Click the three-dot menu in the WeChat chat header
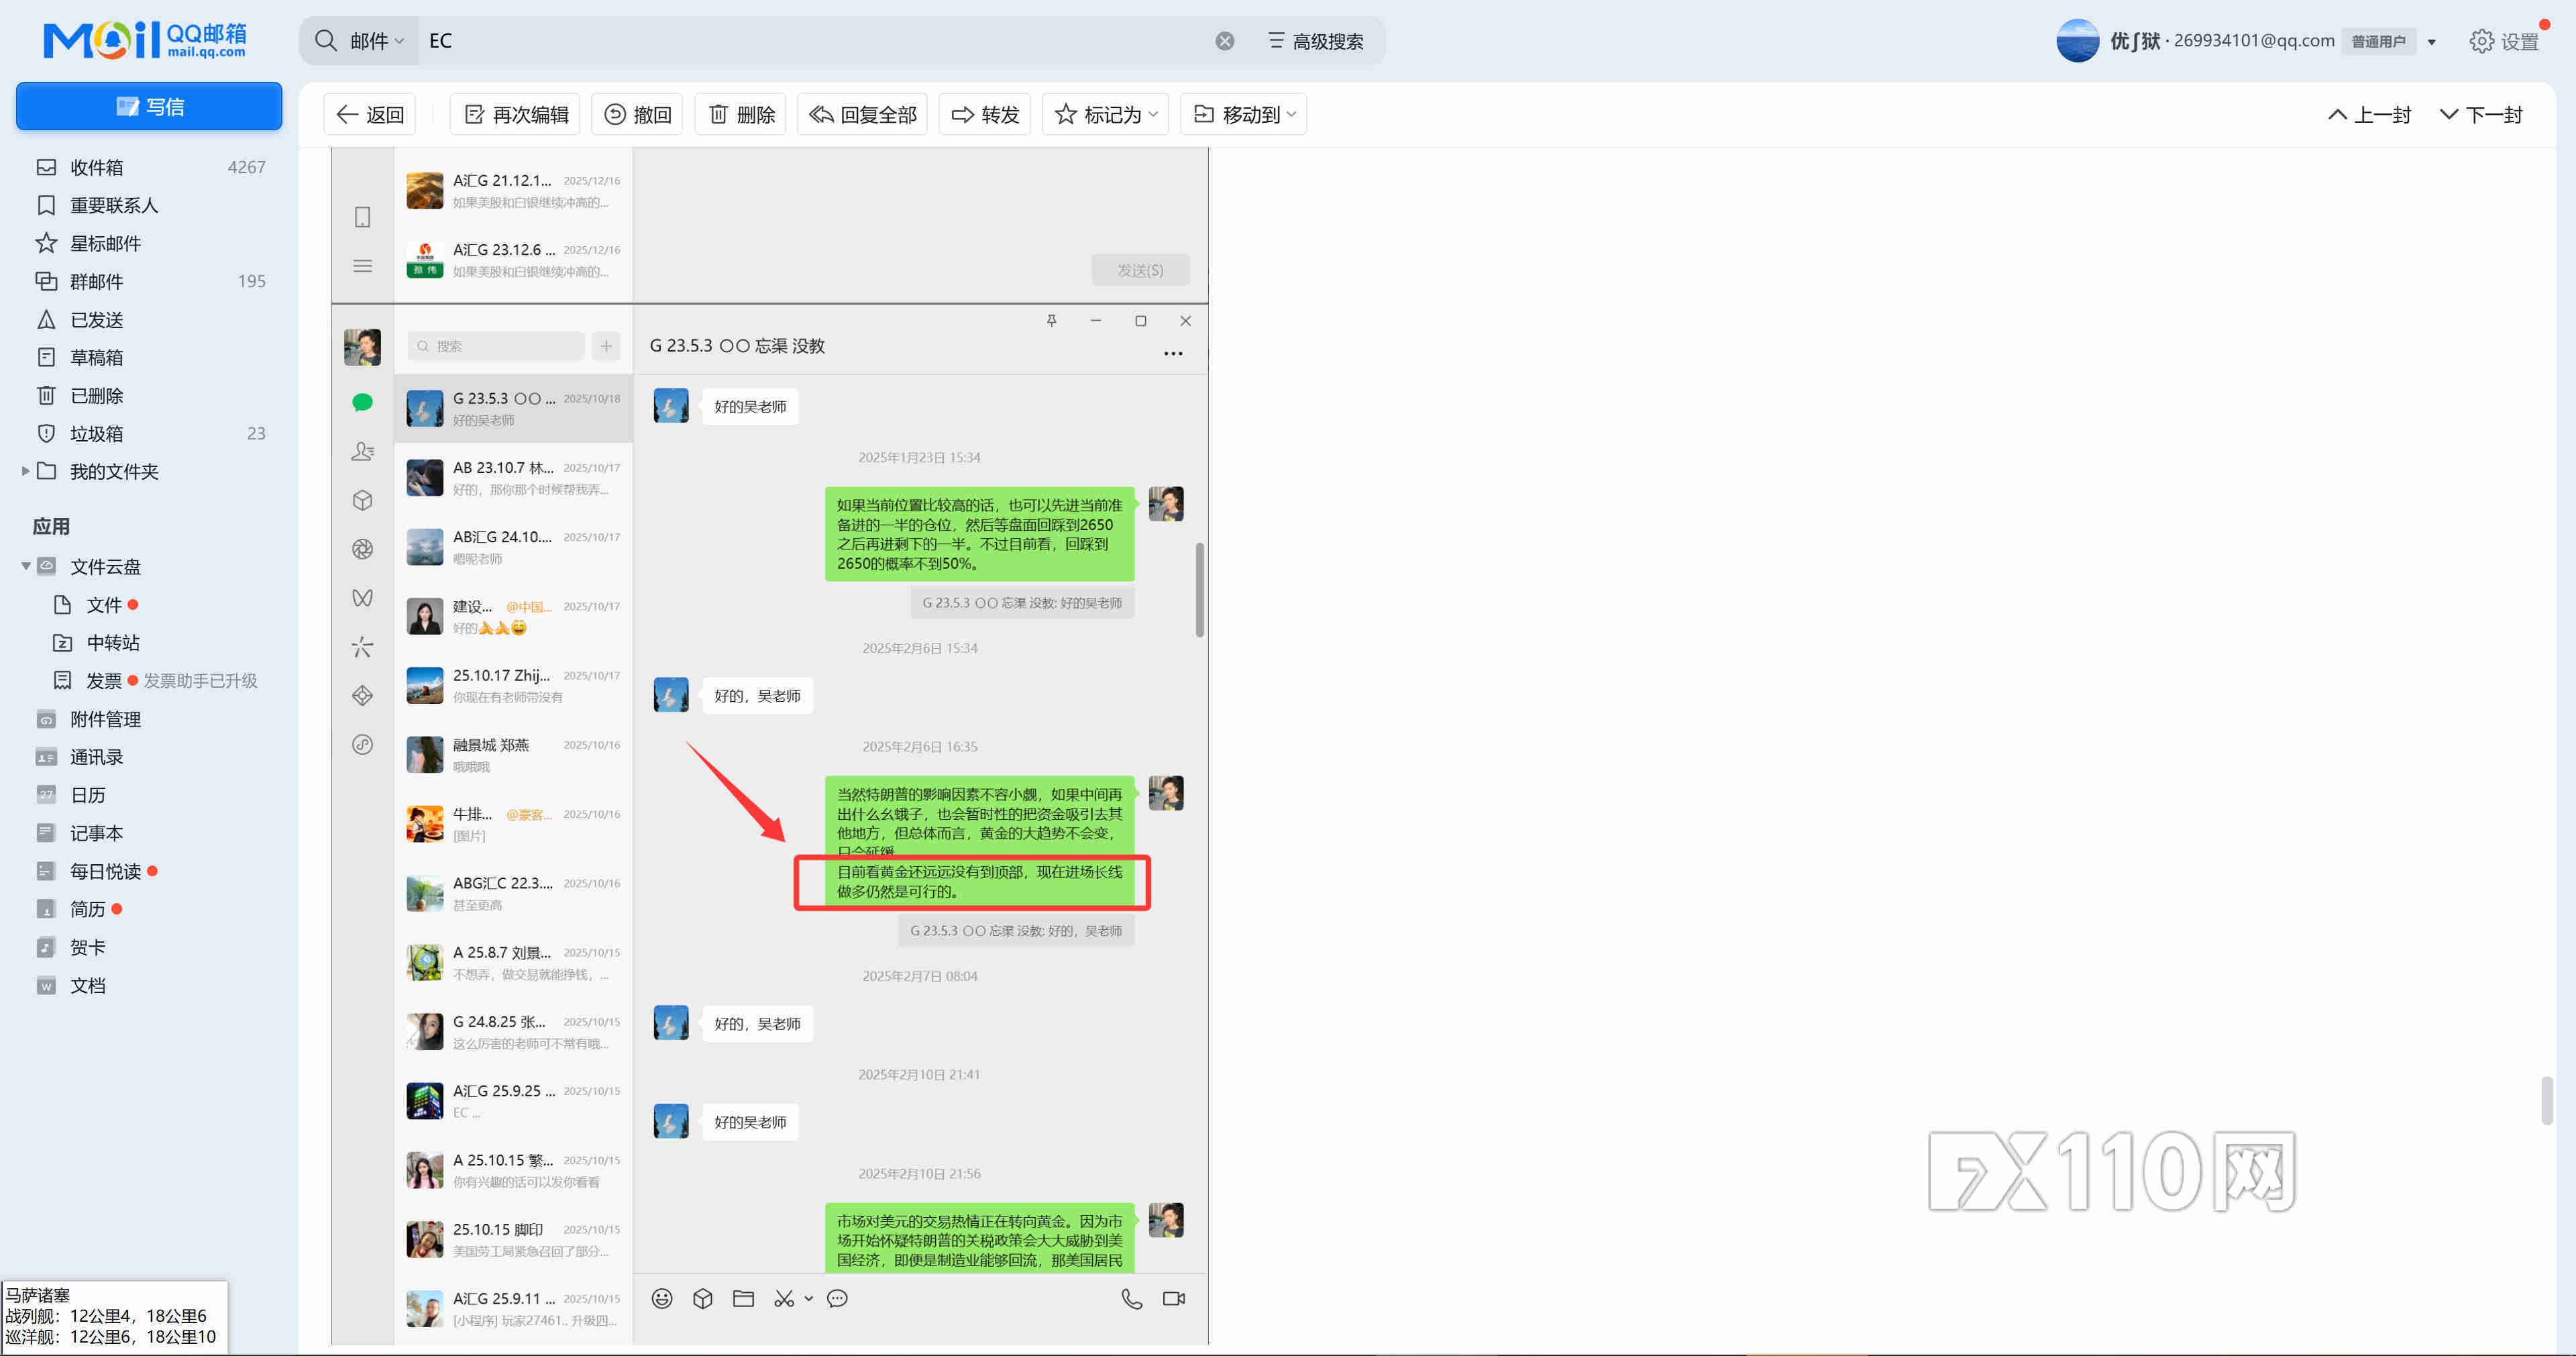This screenshot has width=2576, height=1356. 1173,353
